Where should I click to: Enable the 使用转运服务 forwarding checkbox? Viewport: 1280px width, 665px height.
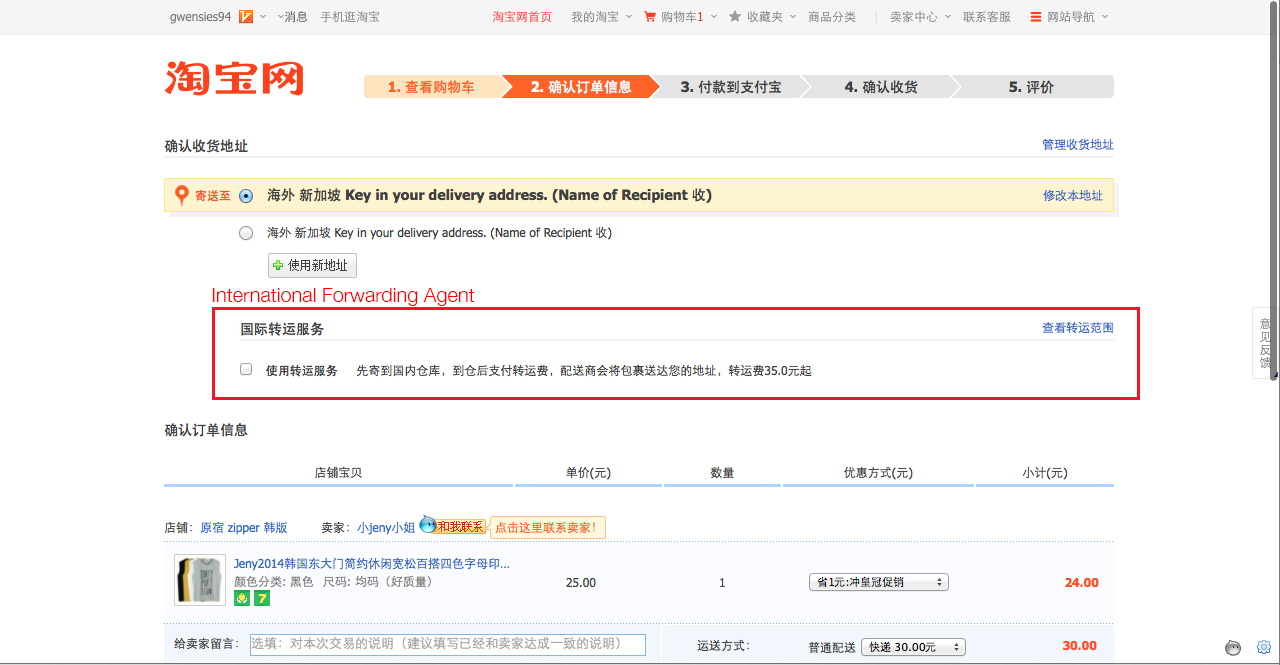pyautogui.click(x=246, y=369)
